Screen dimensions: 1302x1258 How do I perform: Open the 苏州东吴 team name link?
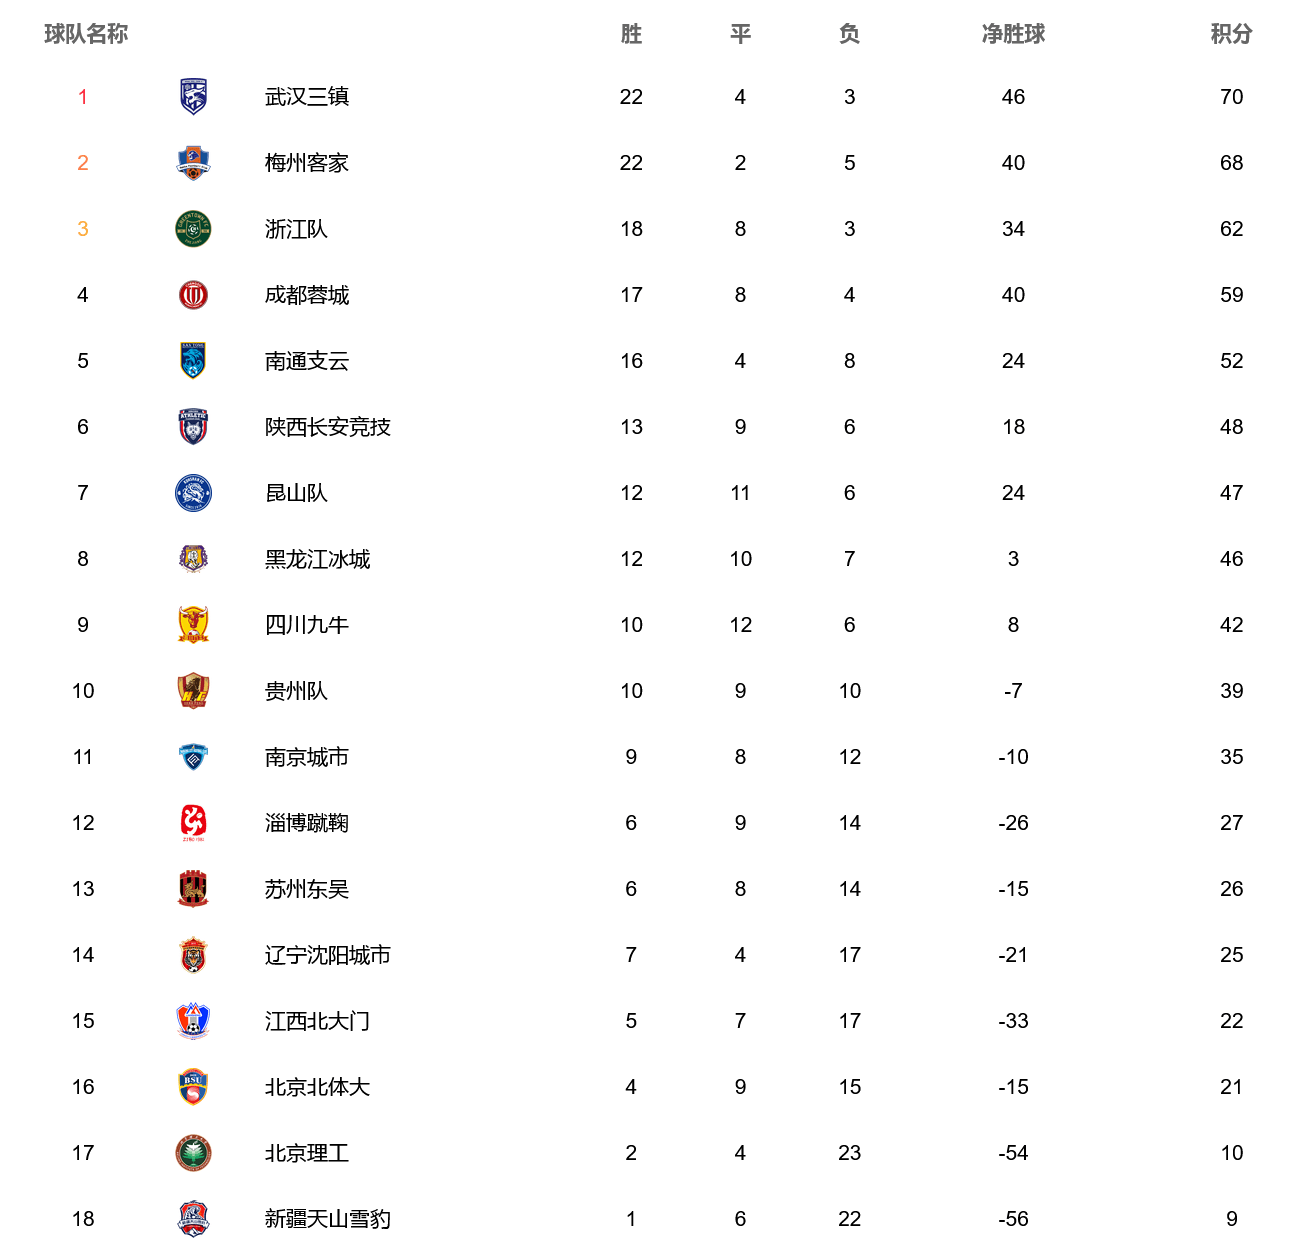pyautogui.click(x=307, y=889)
